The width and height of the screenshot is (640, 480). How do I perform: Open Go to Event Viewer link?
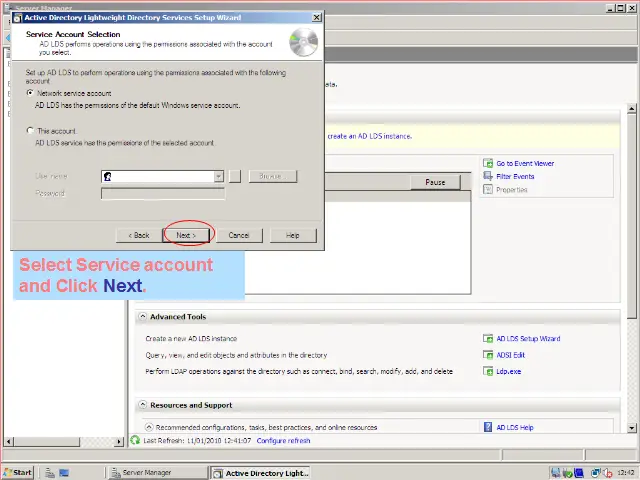(525, 163)
